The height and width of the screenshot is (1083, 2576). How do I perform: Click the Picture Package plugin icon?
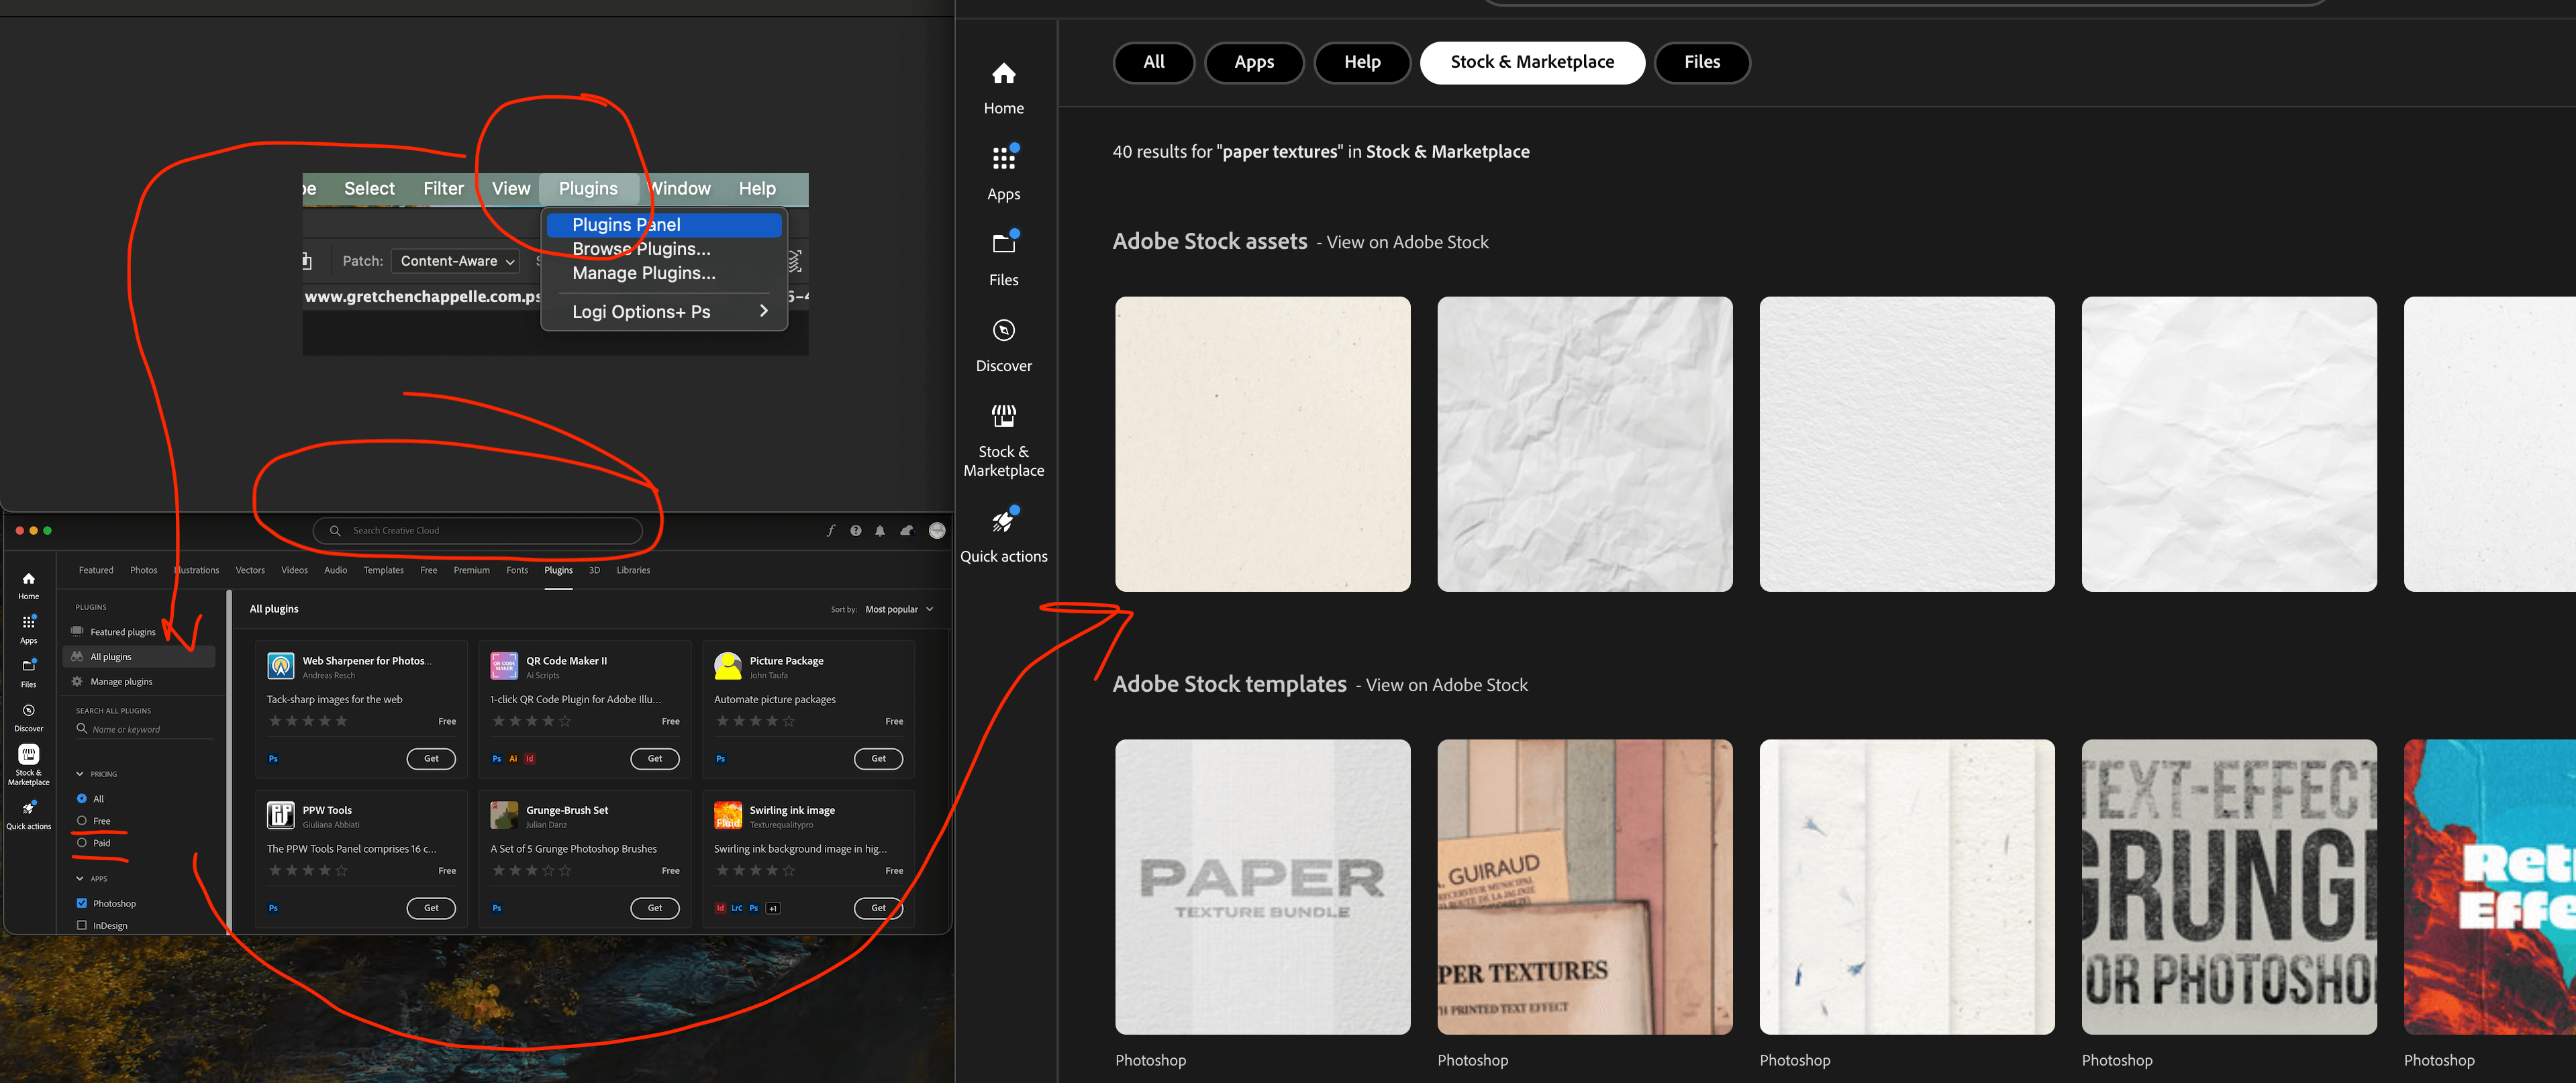[x=728, y=665]
